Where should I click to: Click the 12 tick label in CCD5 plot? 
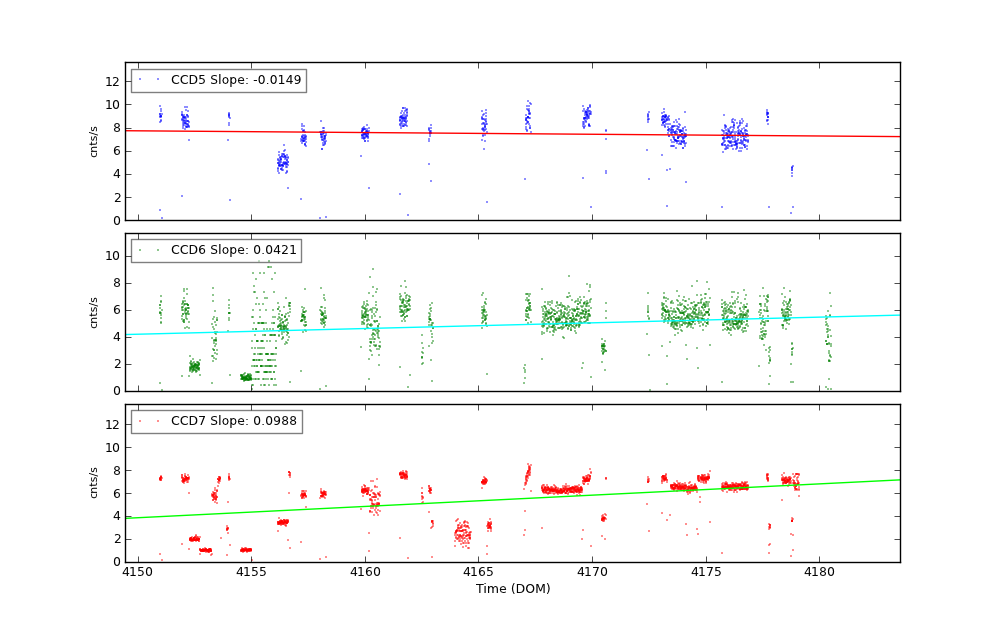113,81
